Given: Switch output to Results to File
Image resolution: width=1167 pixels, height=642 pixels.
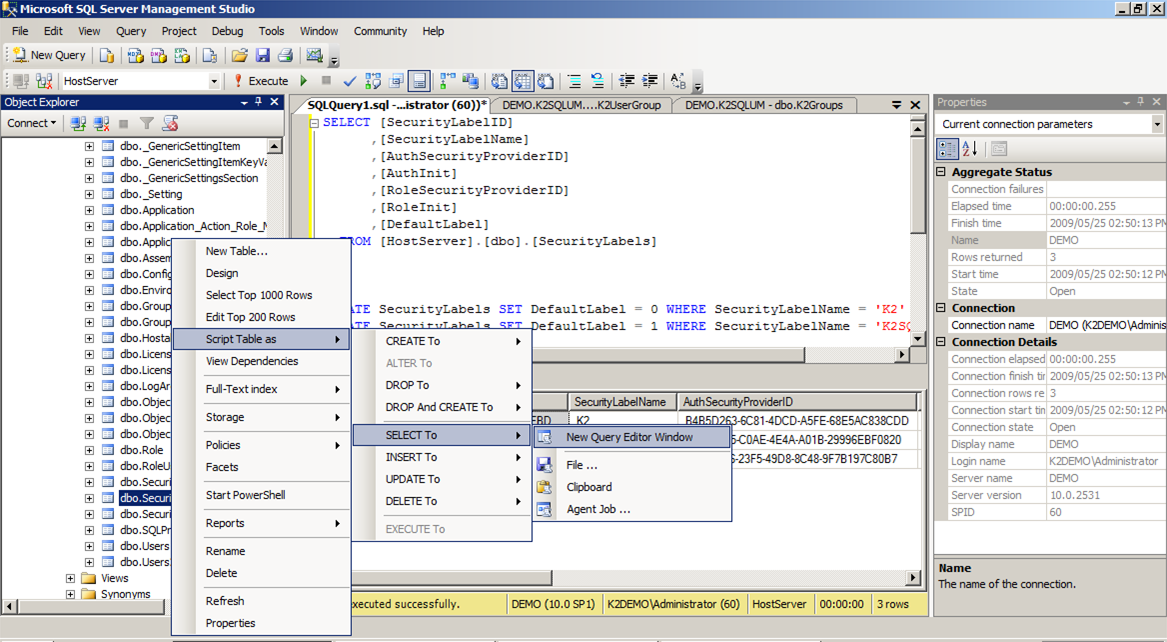Looking at the screenshot, I should pyautogui.click(x=546, y=80).
